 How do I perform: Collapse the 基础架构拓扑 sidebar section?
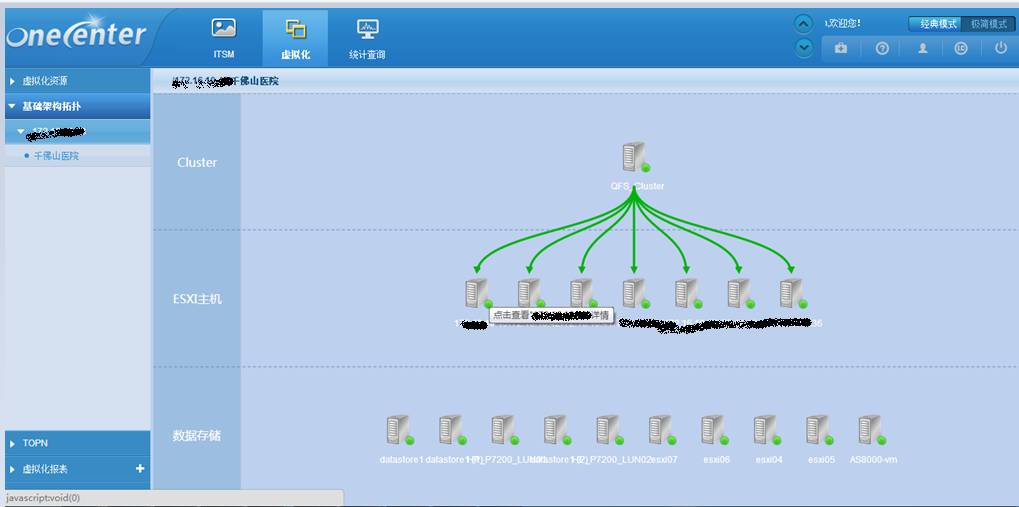point(76,106)
